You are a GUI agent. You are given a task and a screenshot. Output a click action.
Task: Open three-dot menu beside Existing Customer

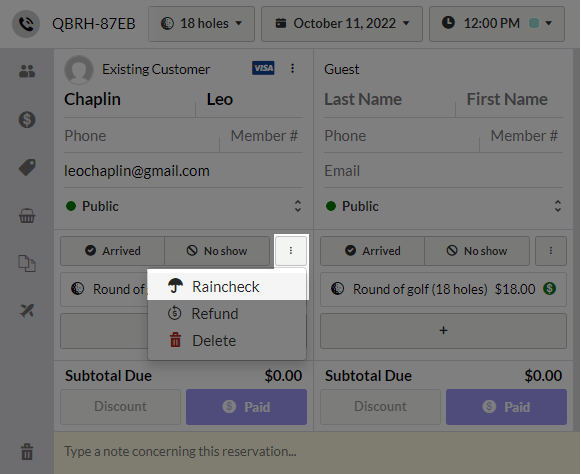point(292,68)
